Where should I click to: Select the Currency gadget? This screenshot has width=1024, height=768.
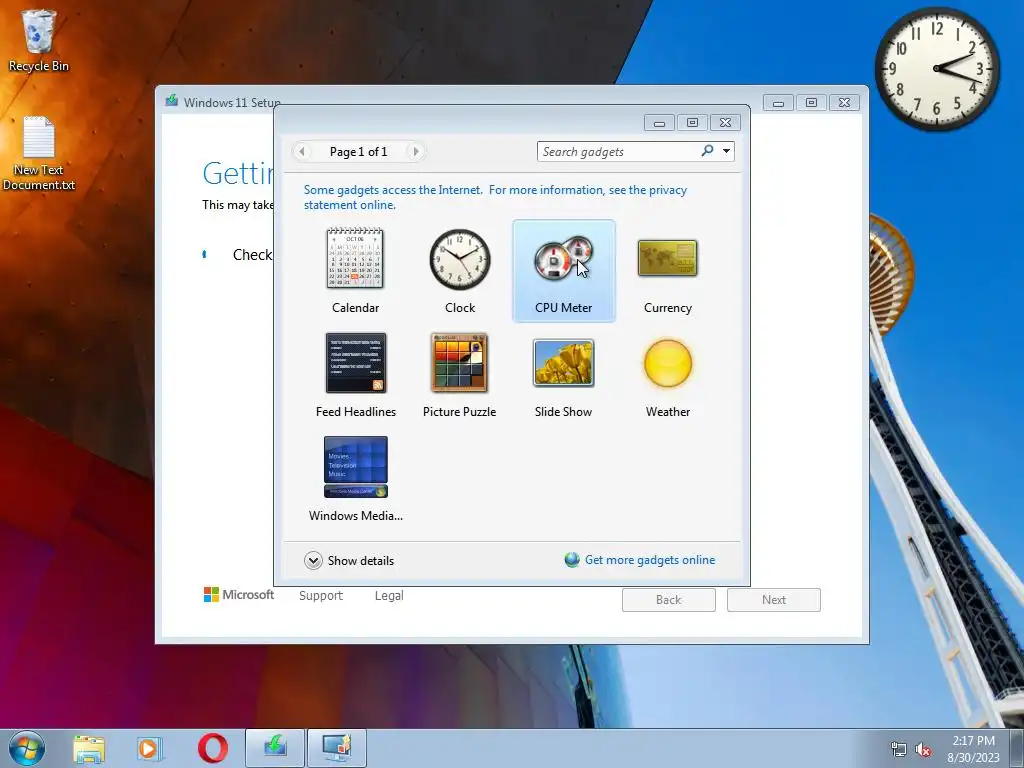point(667,271)
